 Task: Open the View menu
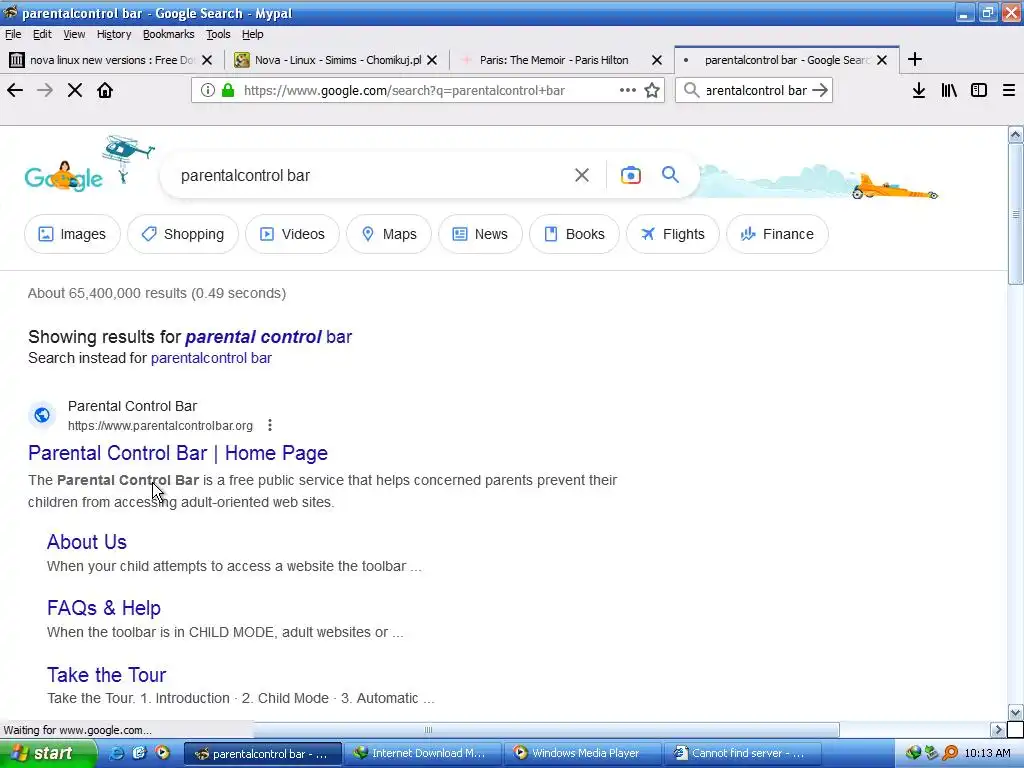click(74, 34)
